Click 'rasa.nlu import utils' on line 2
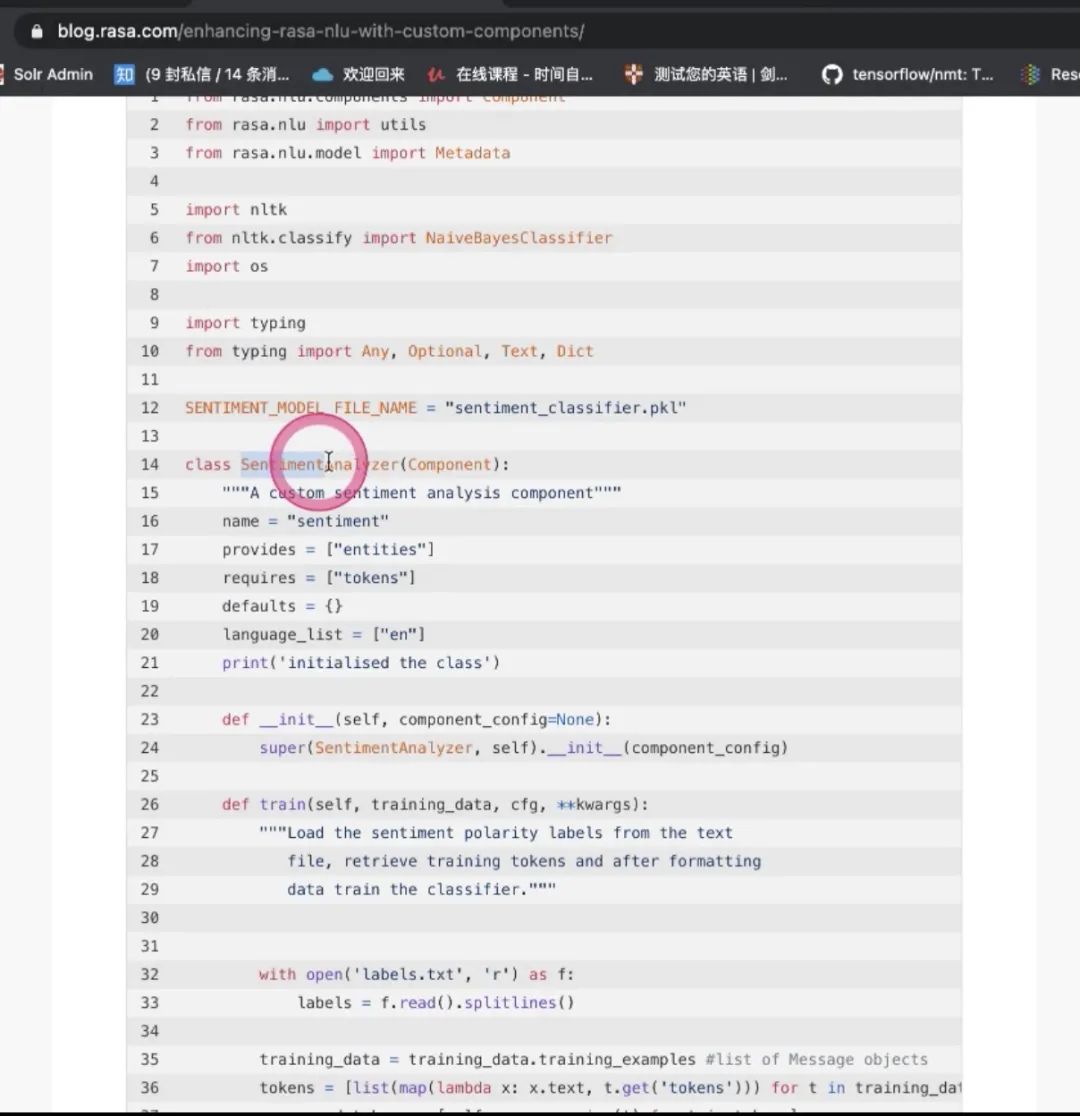 (x=329, y=125)
